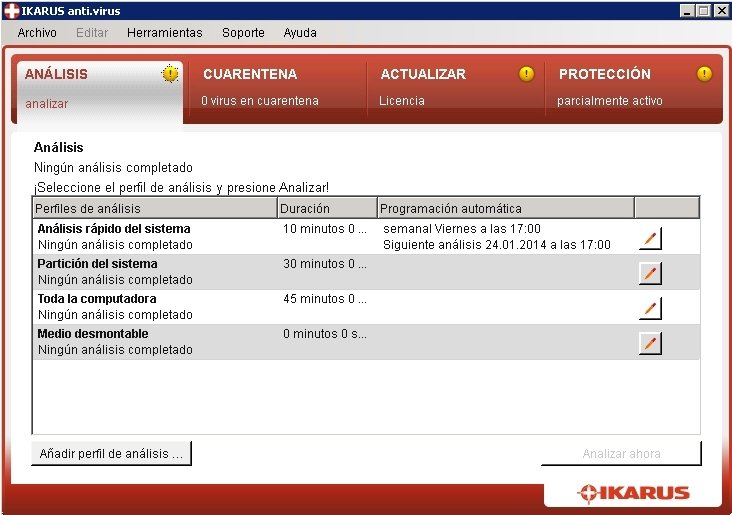Open the Herramientas menu
The height and width of the screenshot is (515, 732).
tap(164, 33)
